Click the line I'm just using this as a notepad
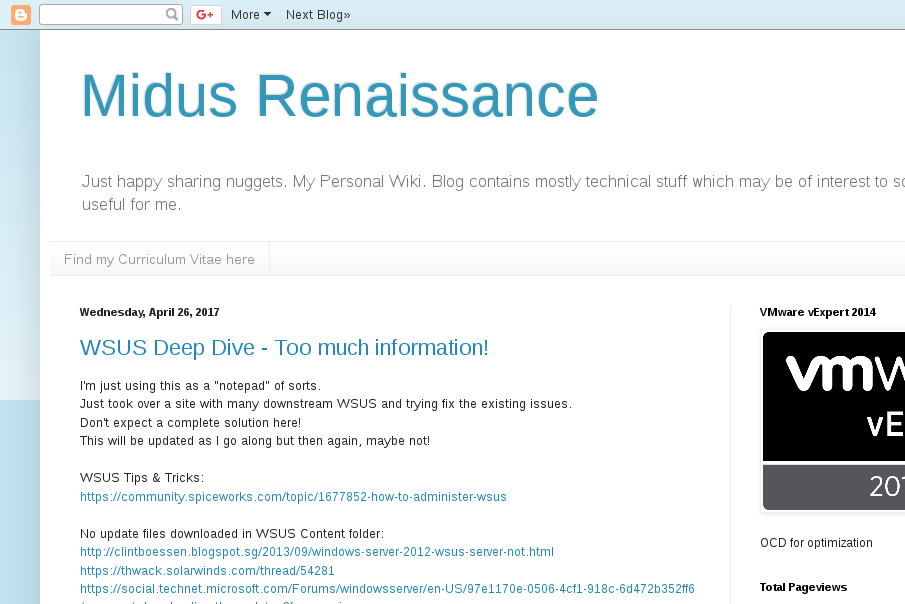The height and width of the screenshot is (604, 905). coord(200,386)
